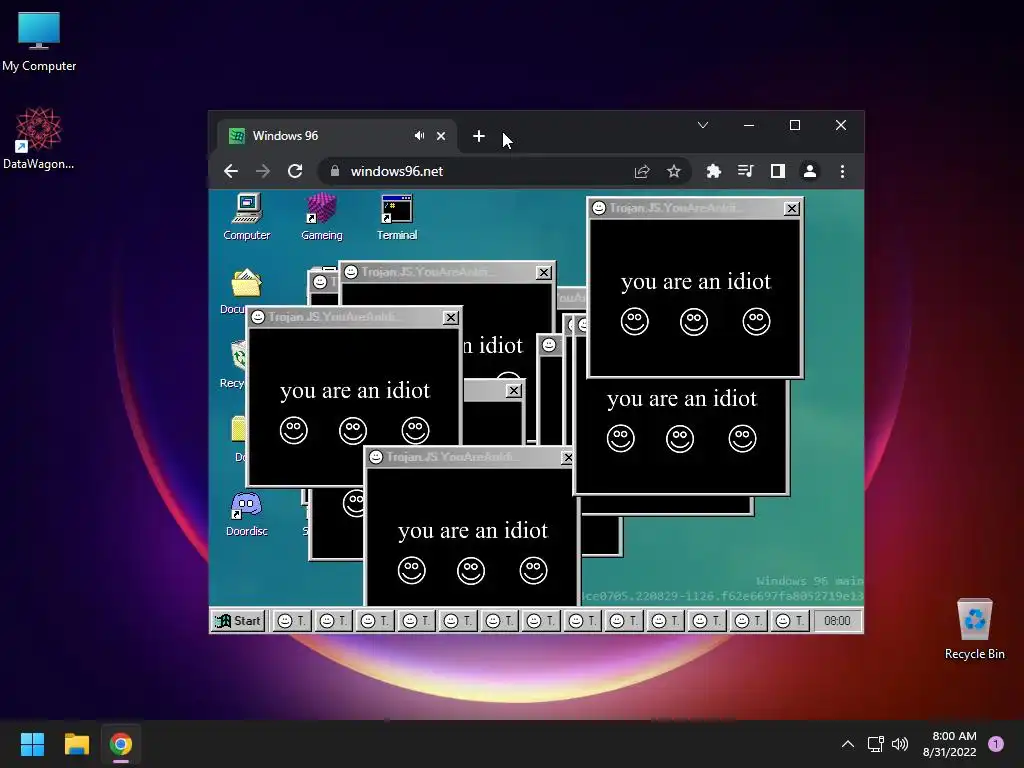Open the network status tray icon
Image resolution: width=1024 pixels, height=768 pixels.
[875, 744]
